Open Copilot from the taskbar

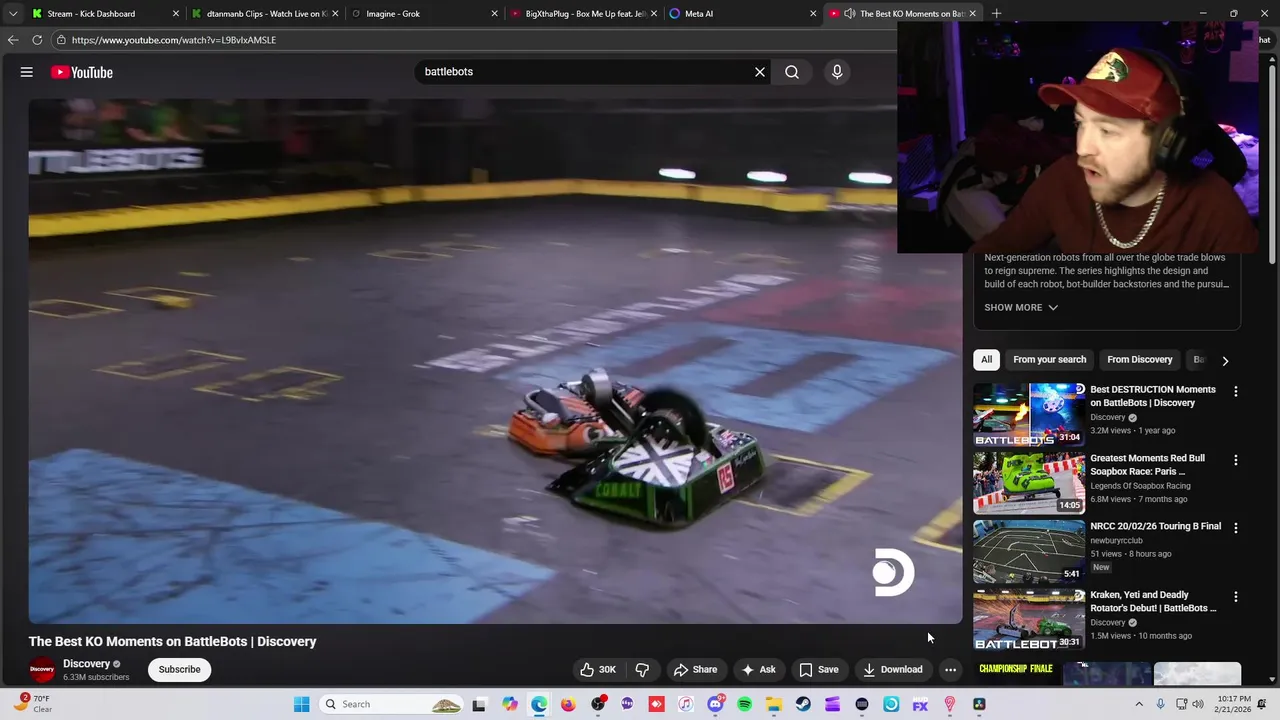point(510,704)
